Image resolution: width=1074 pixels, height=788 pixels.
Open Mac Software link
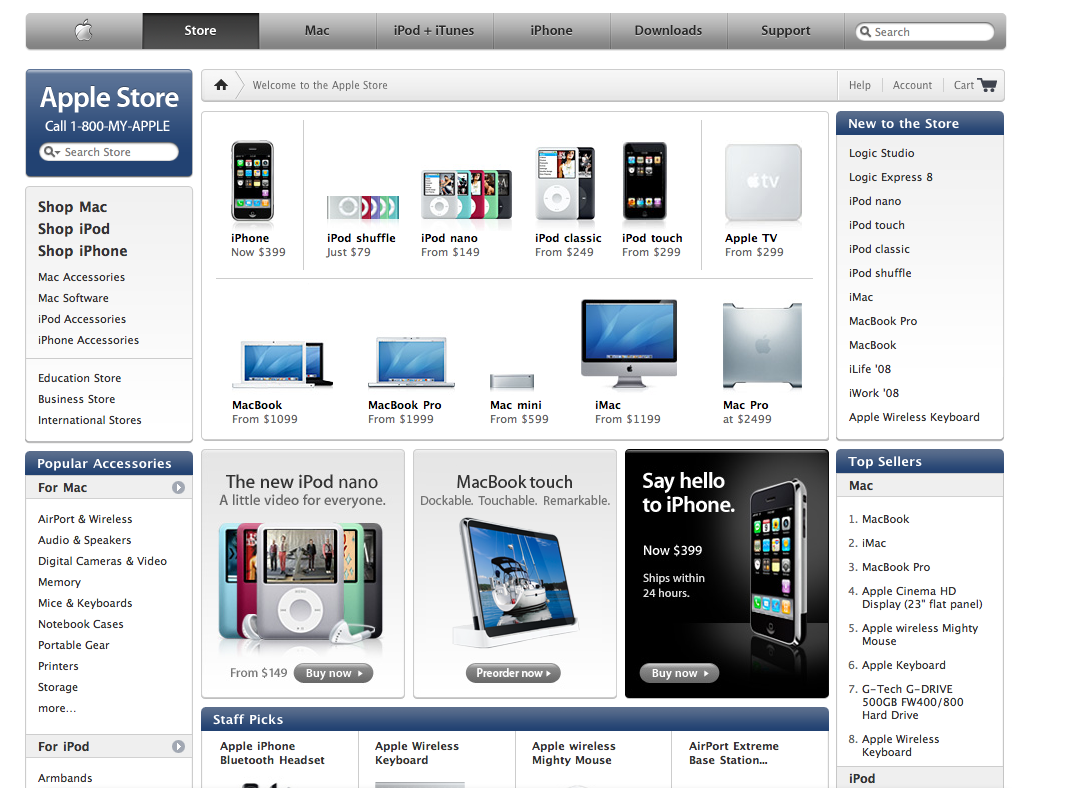pos(73,298)
